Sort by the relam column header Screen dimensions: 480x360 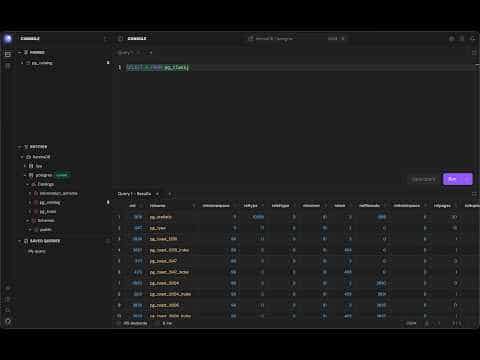pyautogui.click(x=340, y=206)
